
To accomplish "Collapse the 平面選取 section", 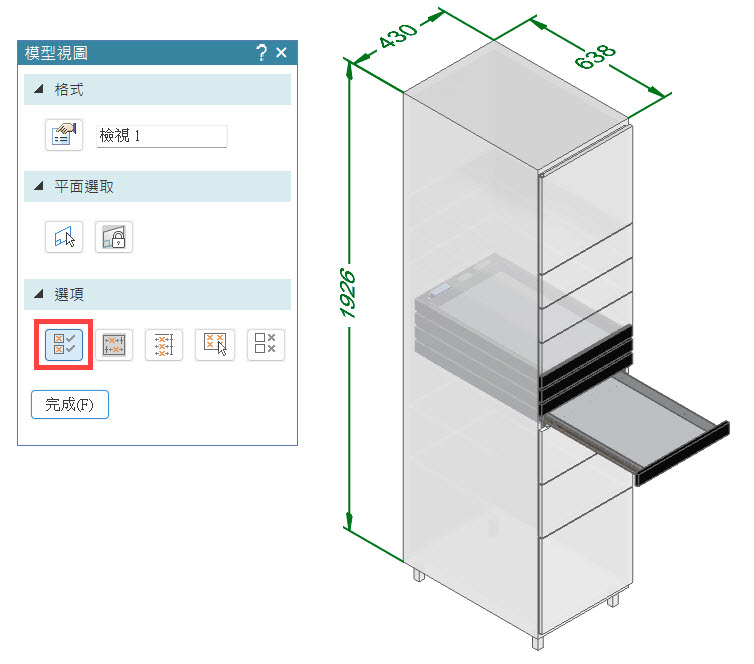I will 39,186.
